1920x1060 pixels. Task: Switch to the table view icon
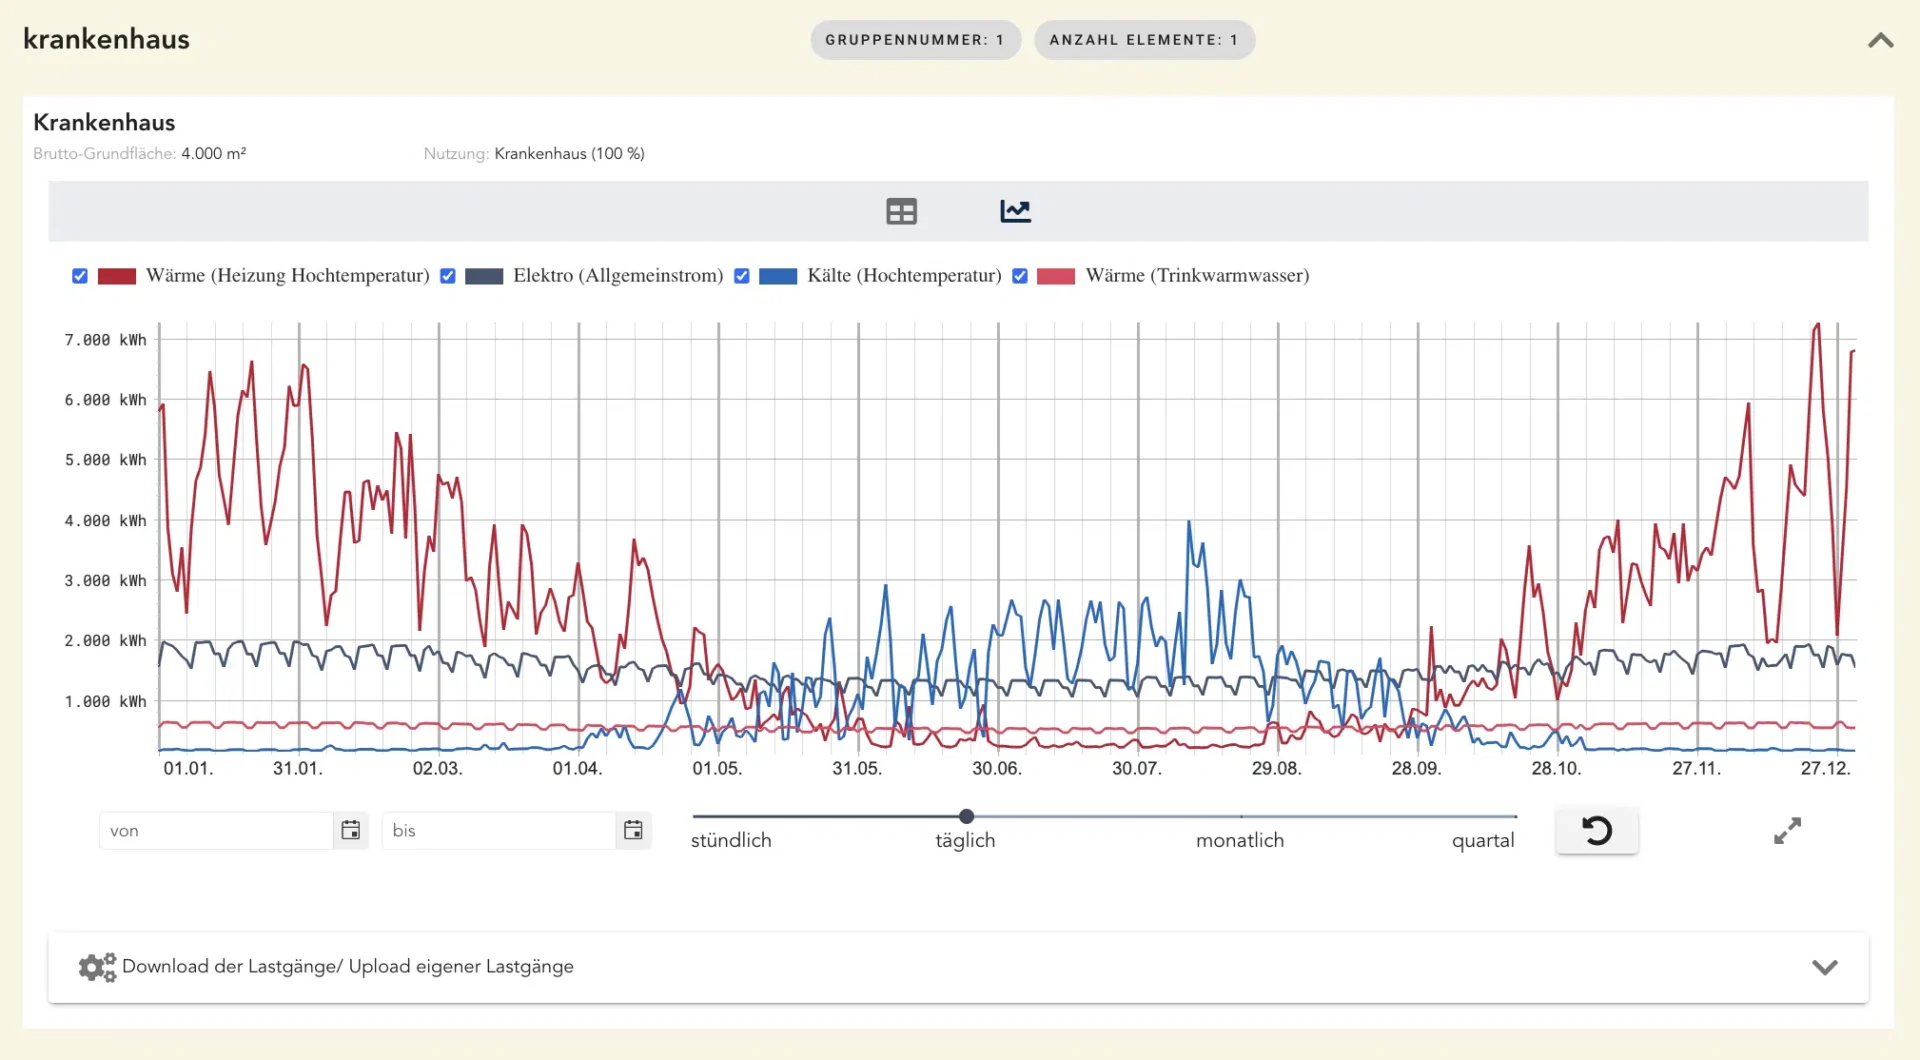901,211
